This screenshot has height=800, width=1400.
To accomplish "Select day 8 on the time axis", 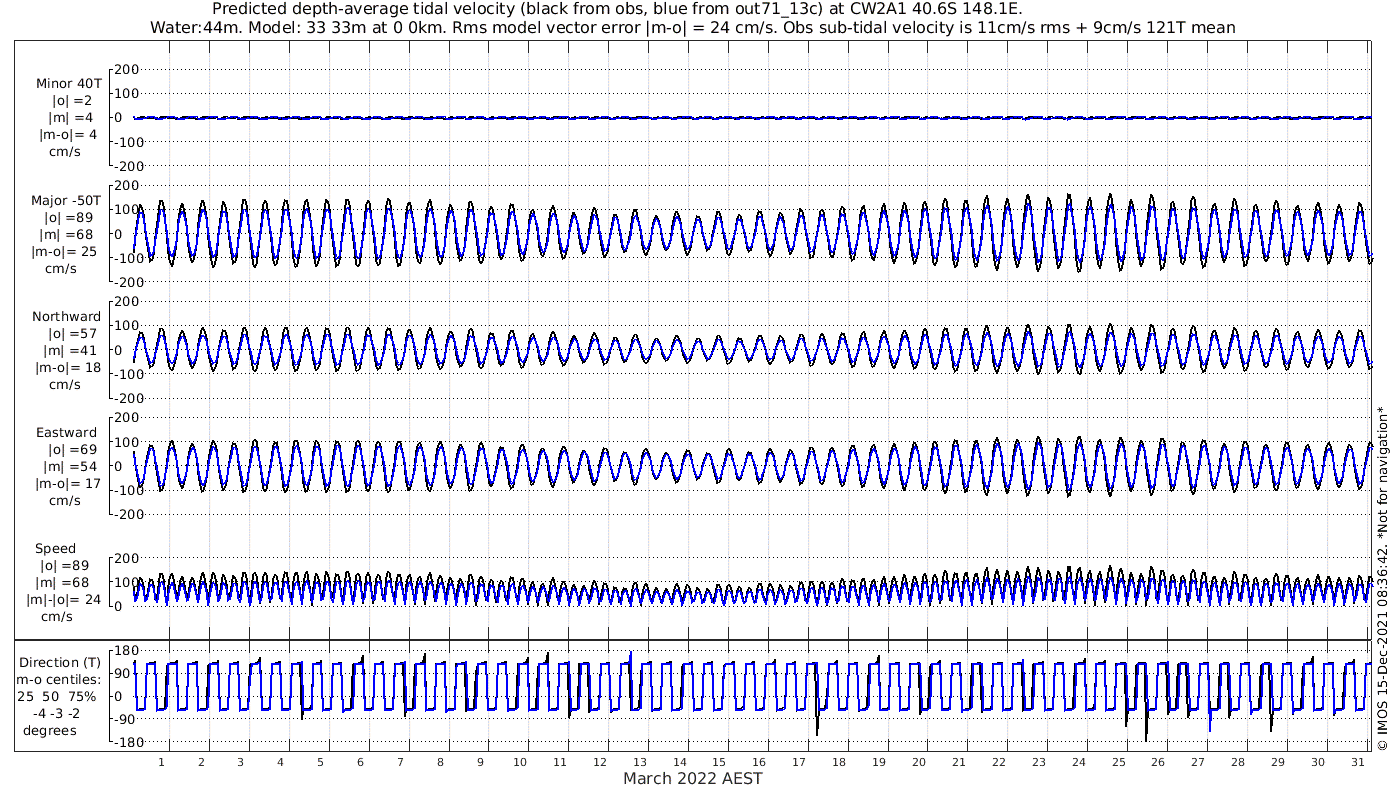I will click(x=440, y=762).
